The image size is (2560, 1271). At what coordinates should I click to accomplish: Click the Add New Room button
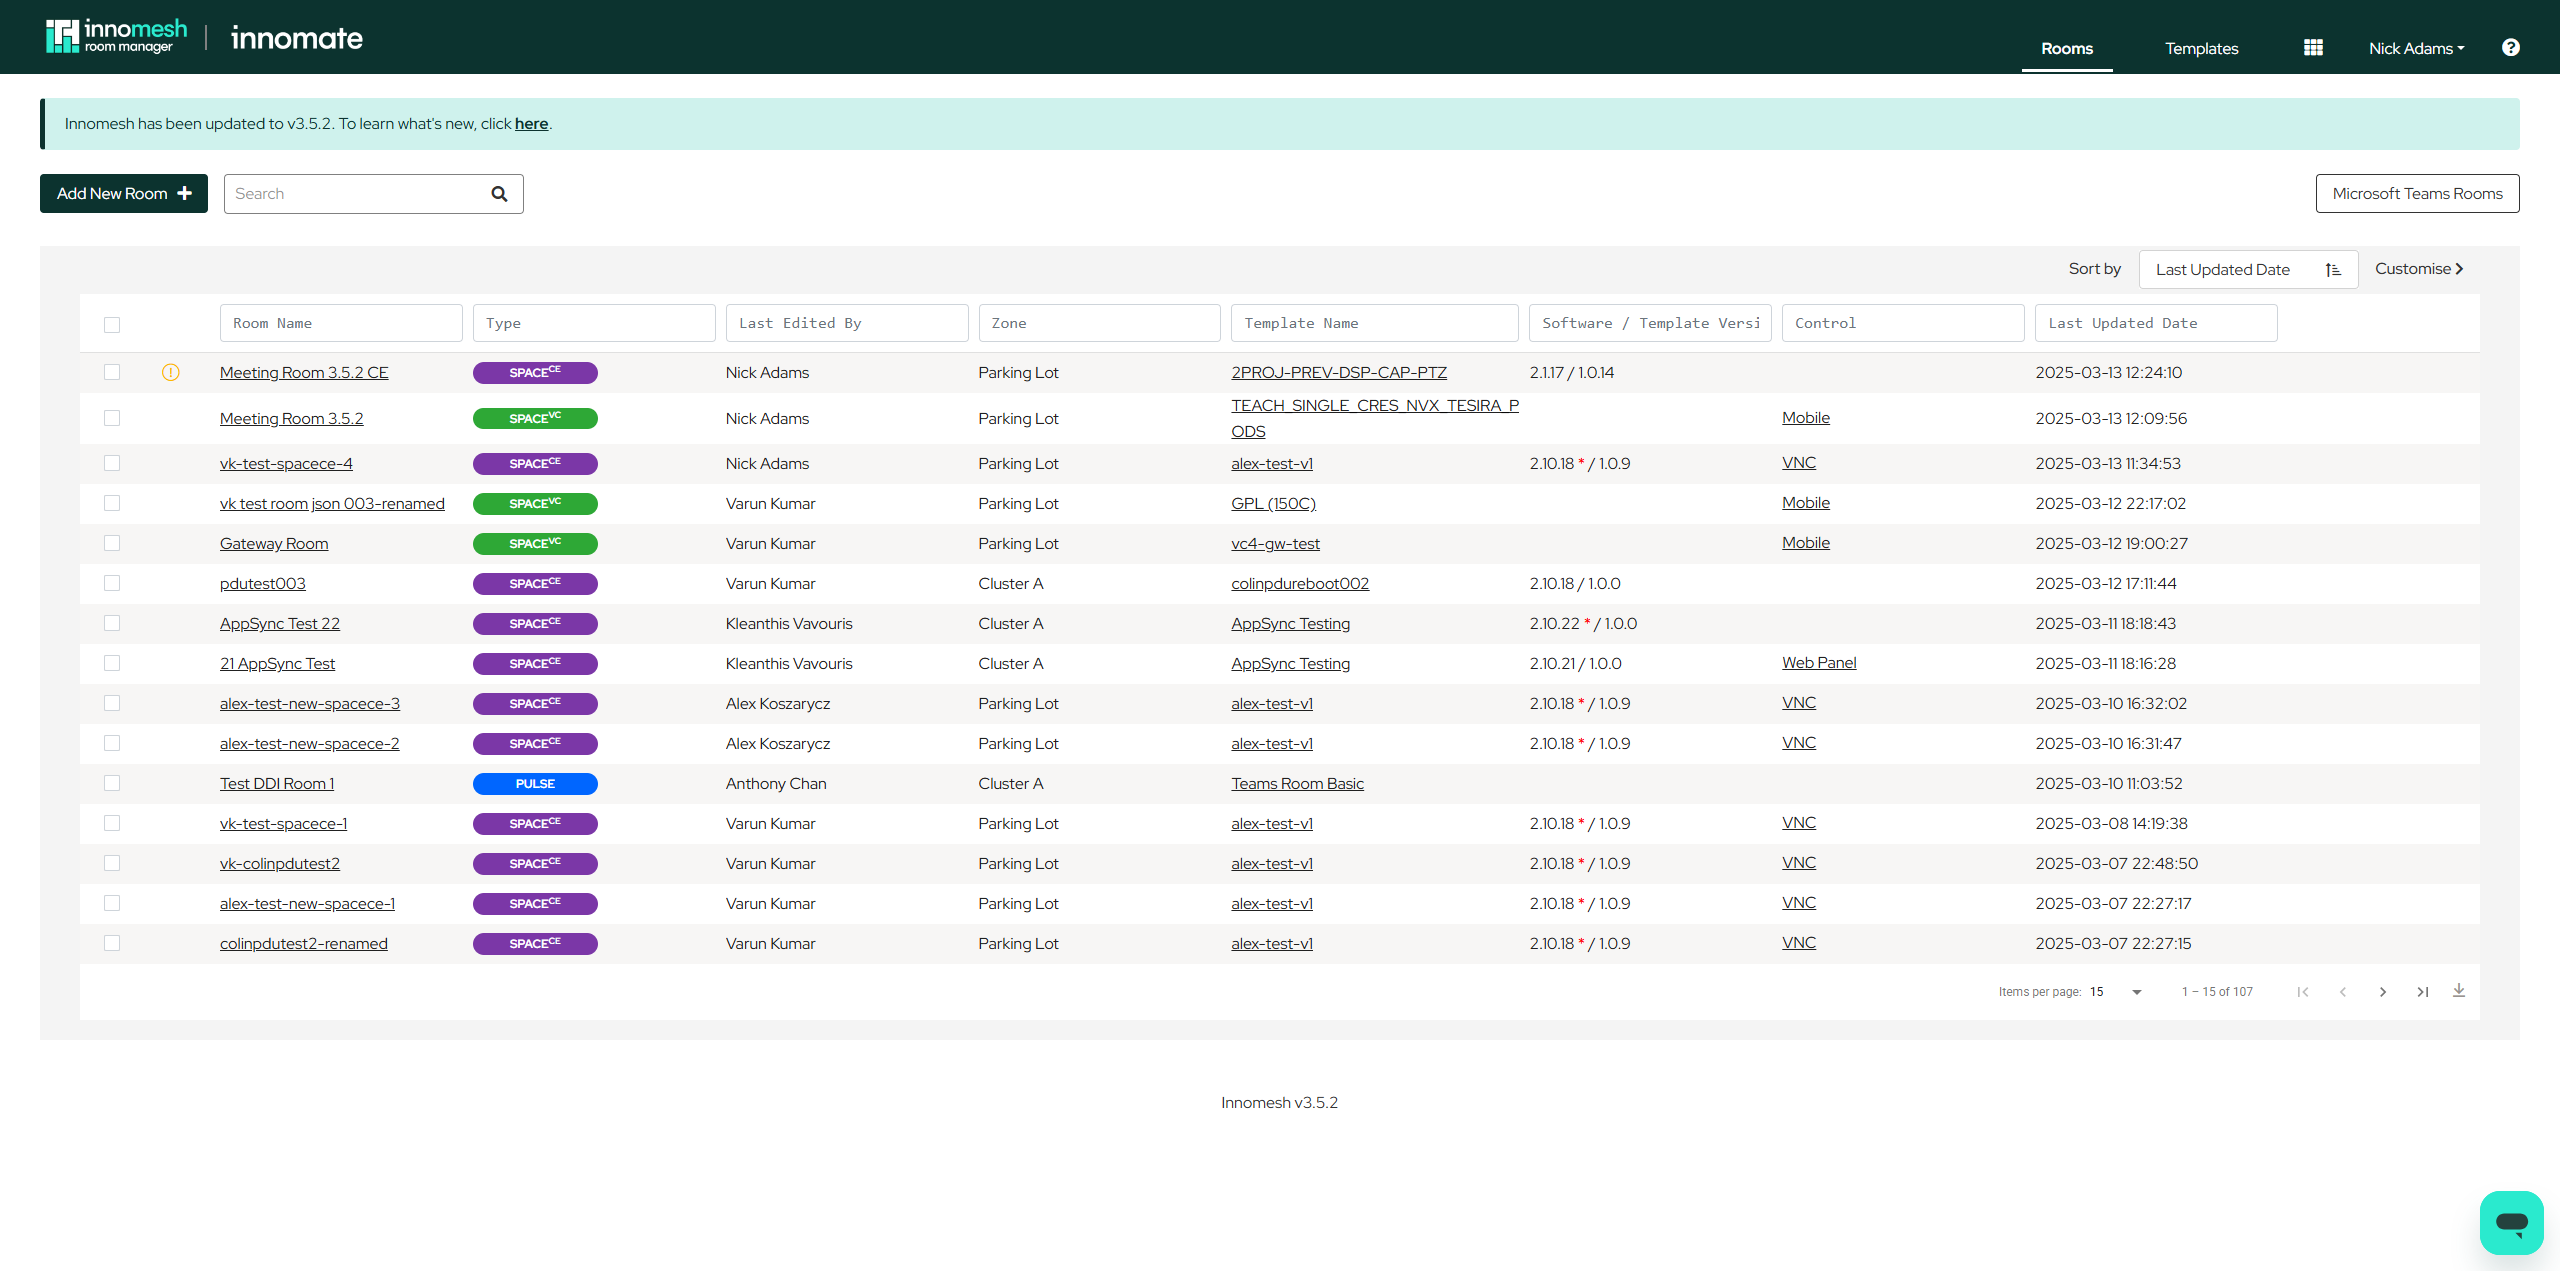tap(124, 194)
